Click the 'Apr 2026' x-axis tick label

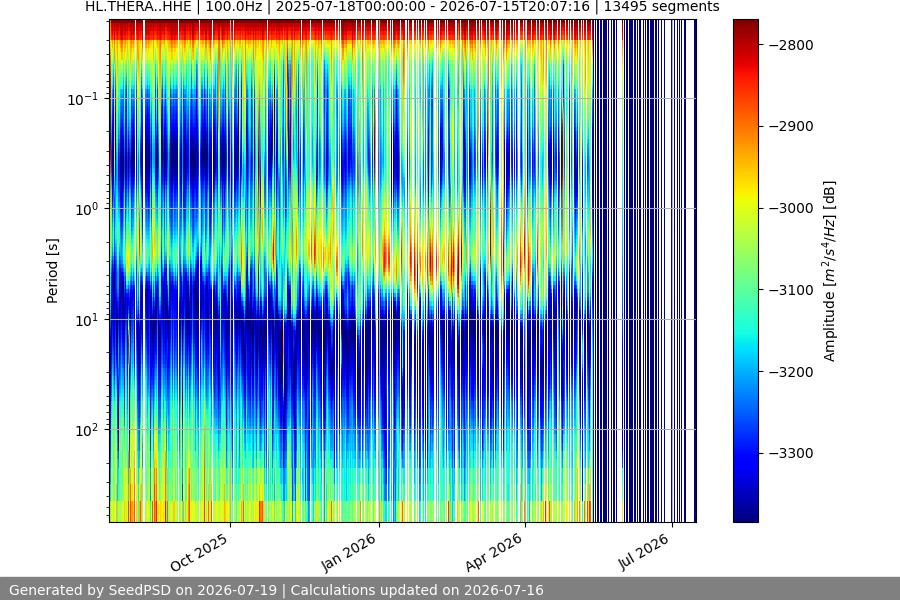coord(493,552)
